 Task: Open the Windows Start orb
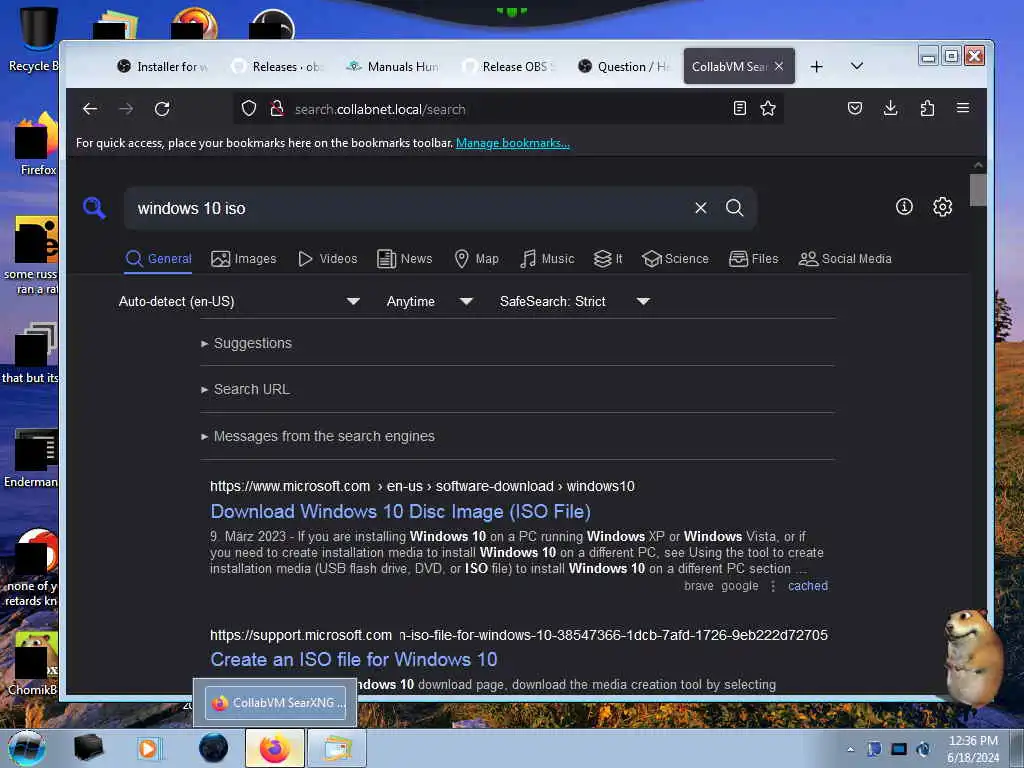(27, 748)
